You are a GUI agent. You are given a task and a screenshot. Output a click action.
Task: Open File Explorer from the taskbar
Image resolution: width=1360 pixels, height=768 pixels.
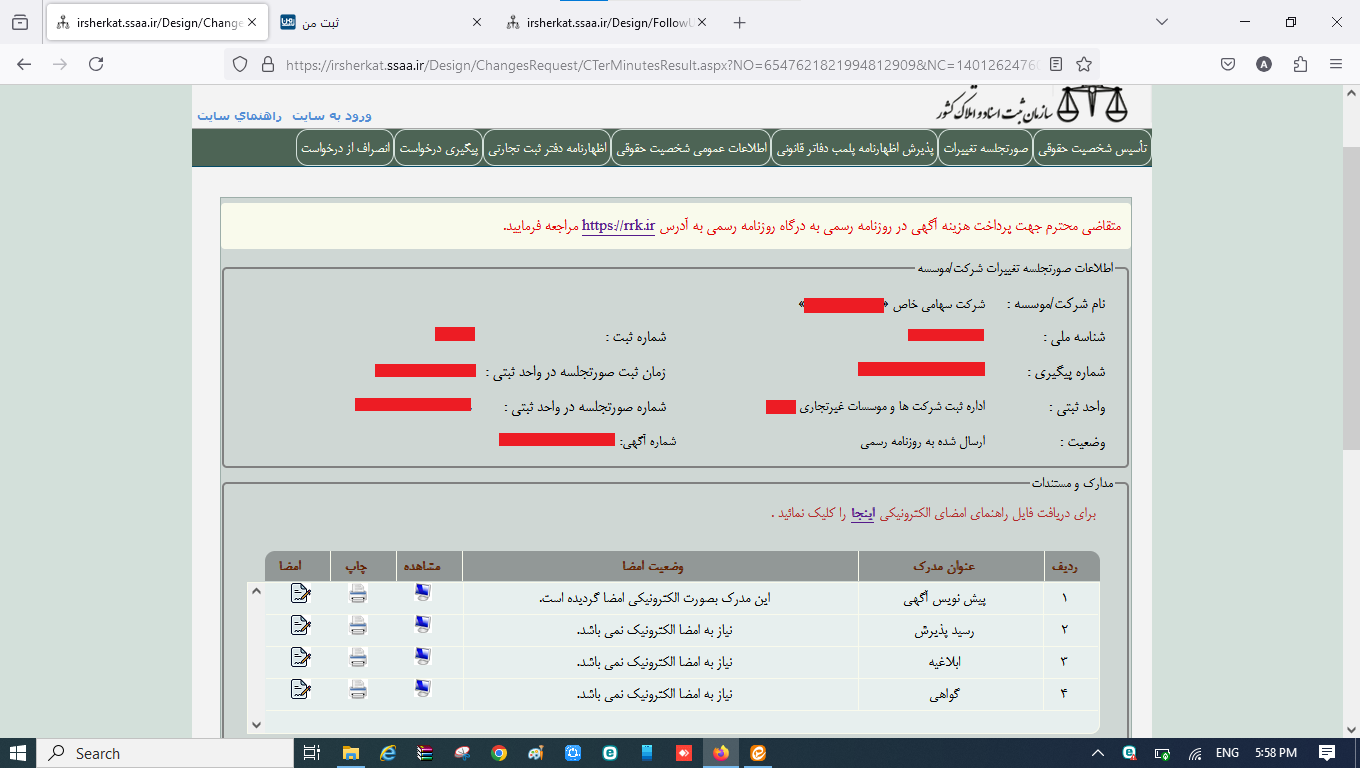click(350, 753)
